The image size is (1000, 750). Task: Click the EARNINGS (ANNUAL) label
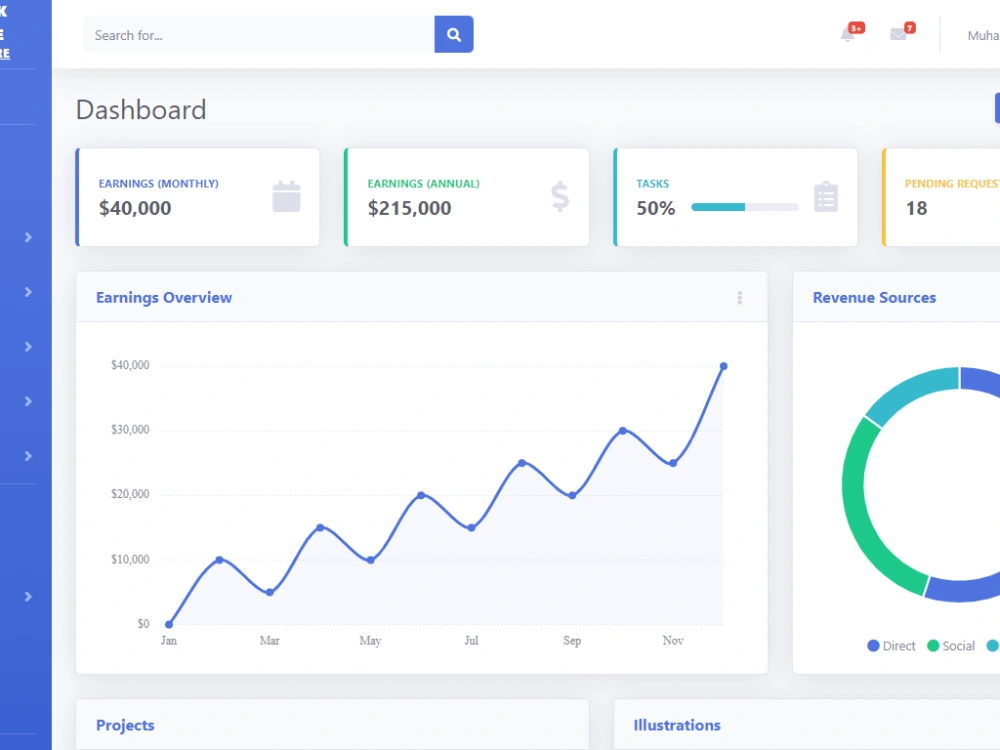pyautogui.click(x=423, y=184)
